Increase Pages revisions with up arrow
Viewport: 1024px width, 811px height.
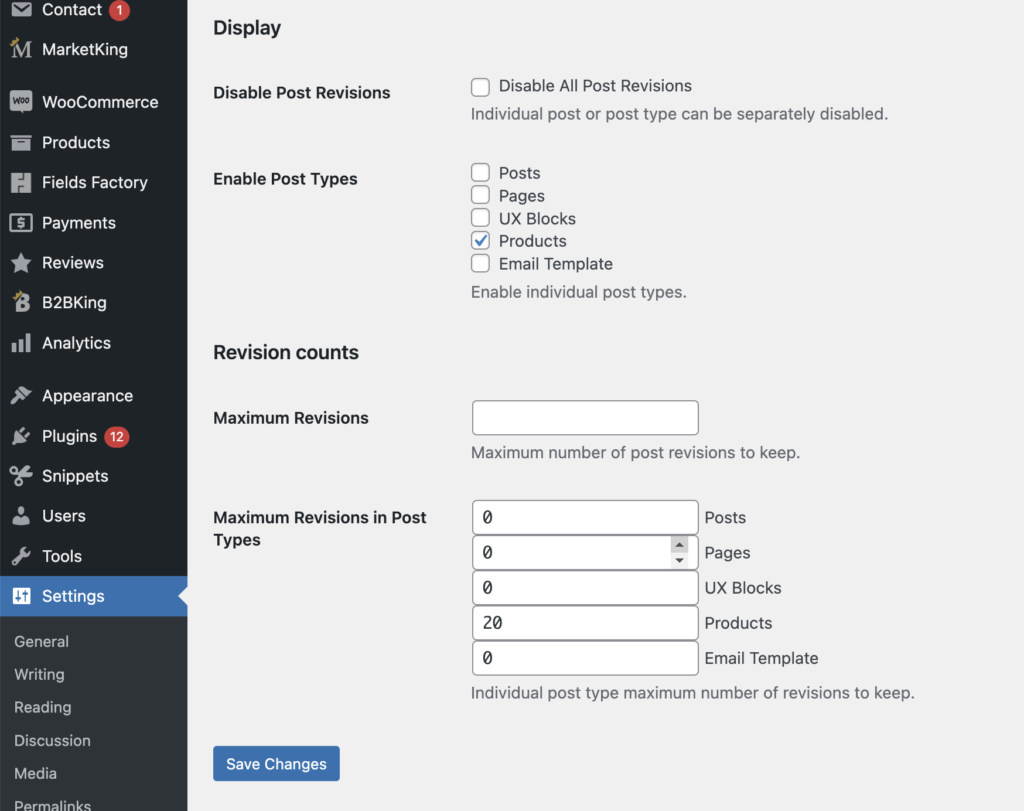(679, 545)
